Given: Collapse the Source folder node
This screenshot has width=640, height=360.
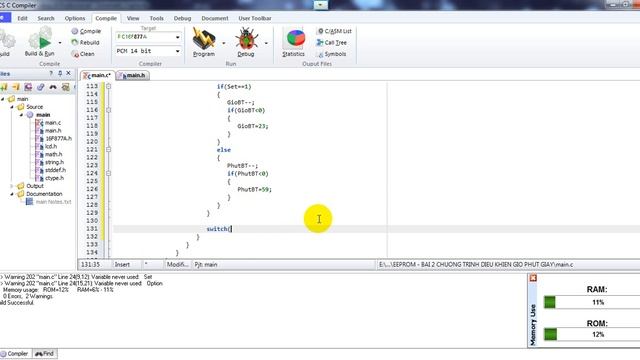Looking at the screenshot, I should point(12,107).
